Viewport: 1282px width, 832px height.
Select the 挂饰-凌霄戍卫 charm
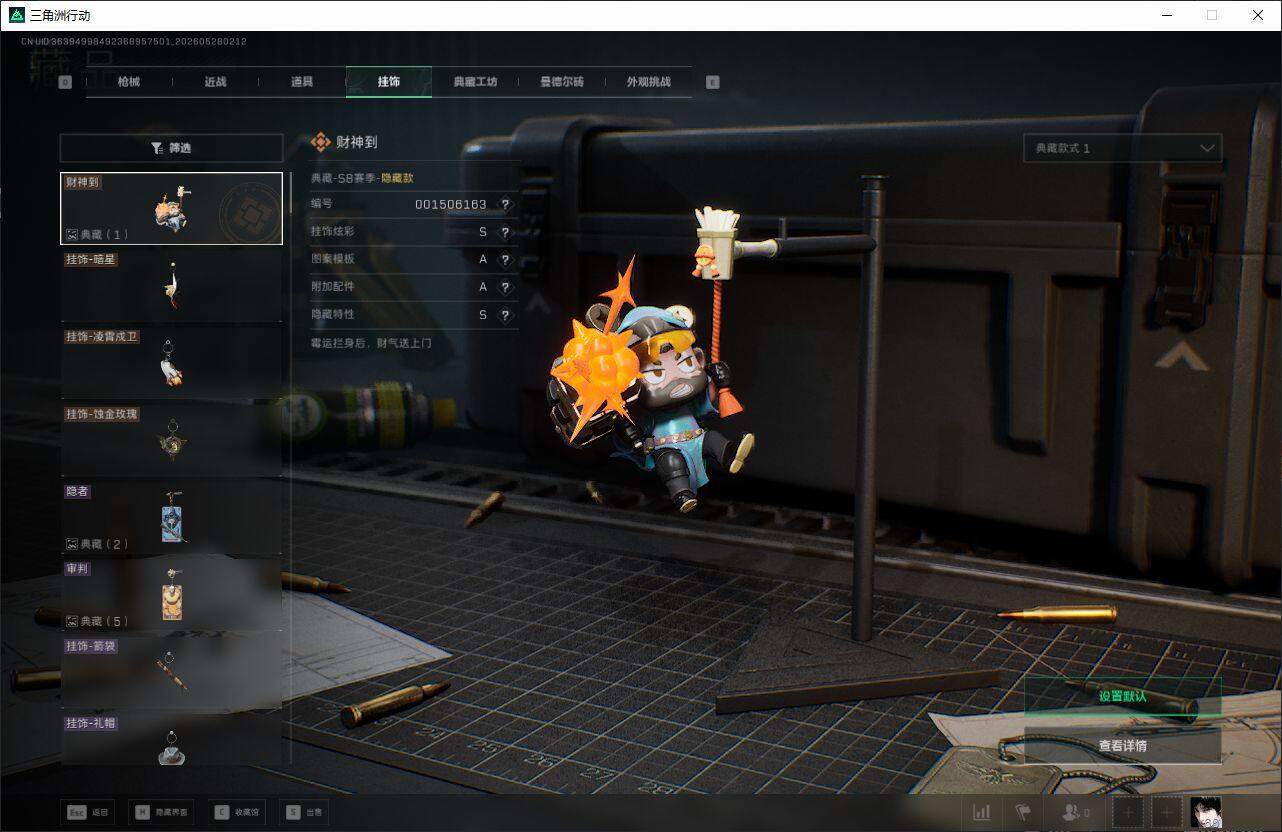coord(171,363)
